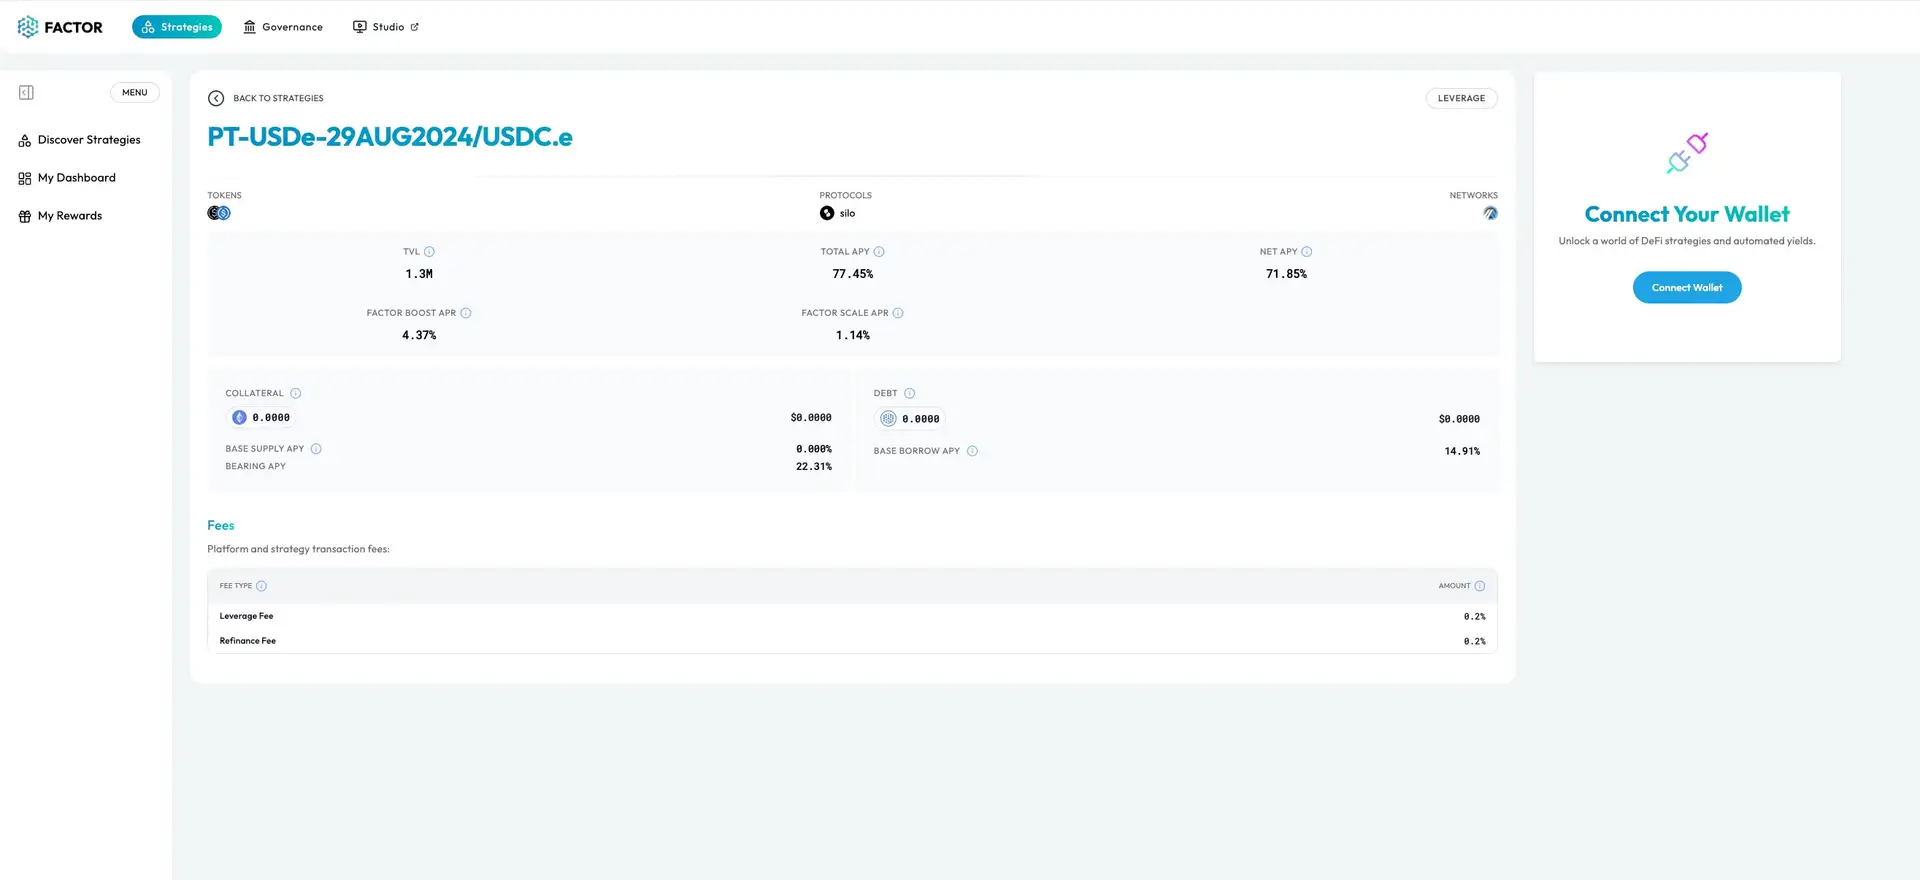Click the LEVERAGE tag badge
This screenshot has width=1920, height=880.
click(x=1461, y=98)
